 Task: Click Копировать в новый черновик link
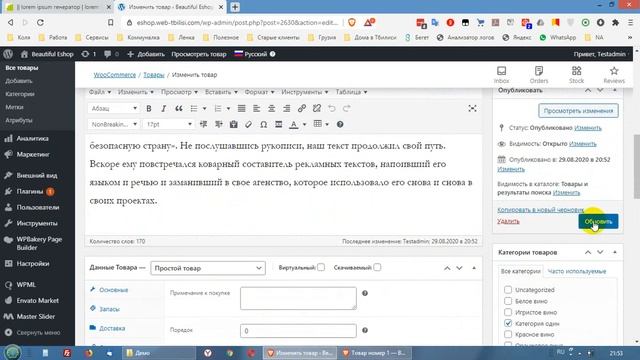(540, 209)
